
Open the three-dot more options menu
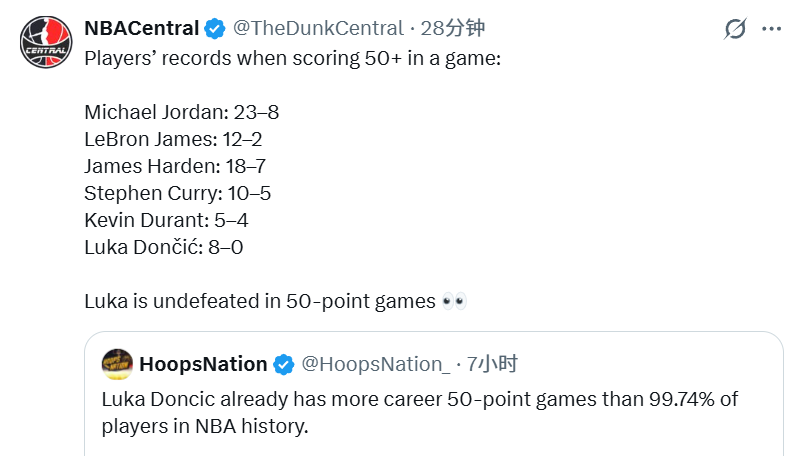(x=771, y=29)
